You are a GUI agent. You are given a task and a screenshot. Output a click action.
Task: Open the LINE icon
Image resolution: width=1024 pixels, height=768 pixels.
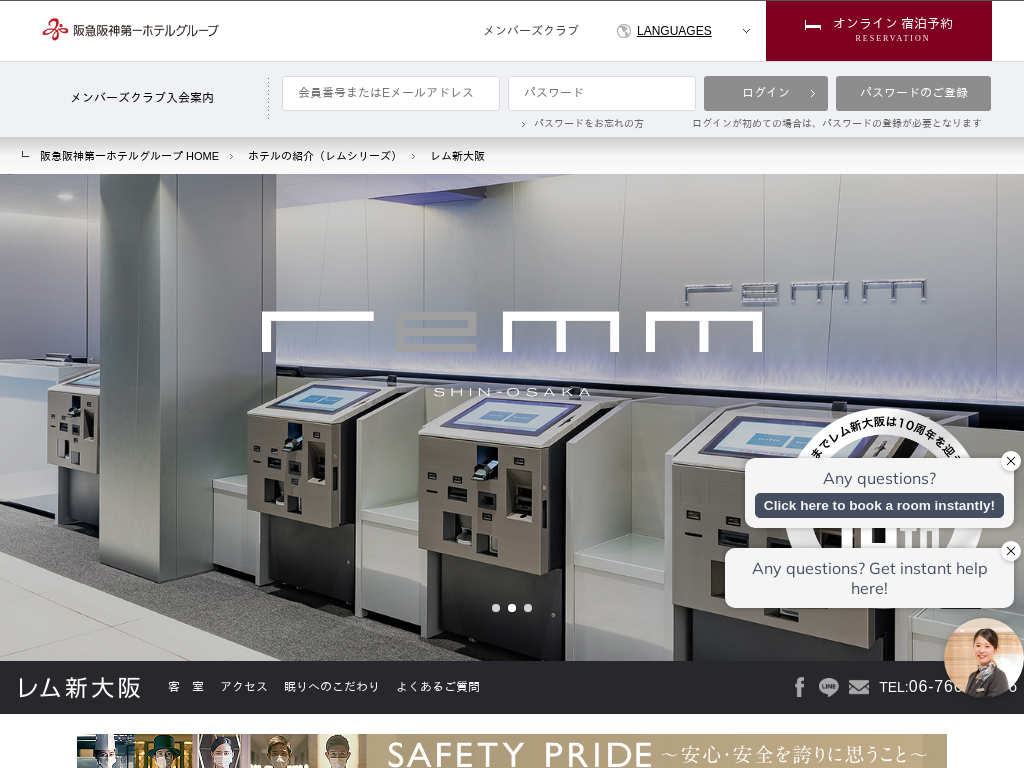[x=829, y=687]
